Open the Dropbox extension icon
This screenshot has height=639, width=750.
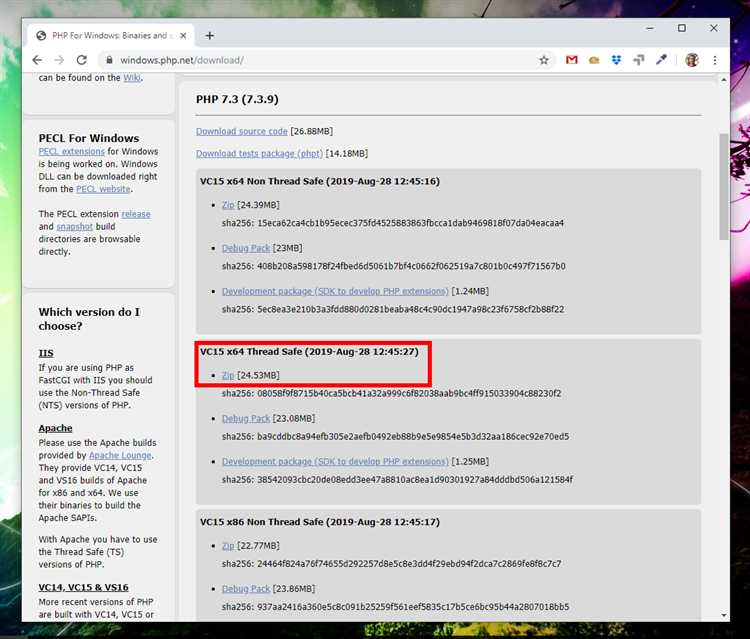(x=617, y=60)
